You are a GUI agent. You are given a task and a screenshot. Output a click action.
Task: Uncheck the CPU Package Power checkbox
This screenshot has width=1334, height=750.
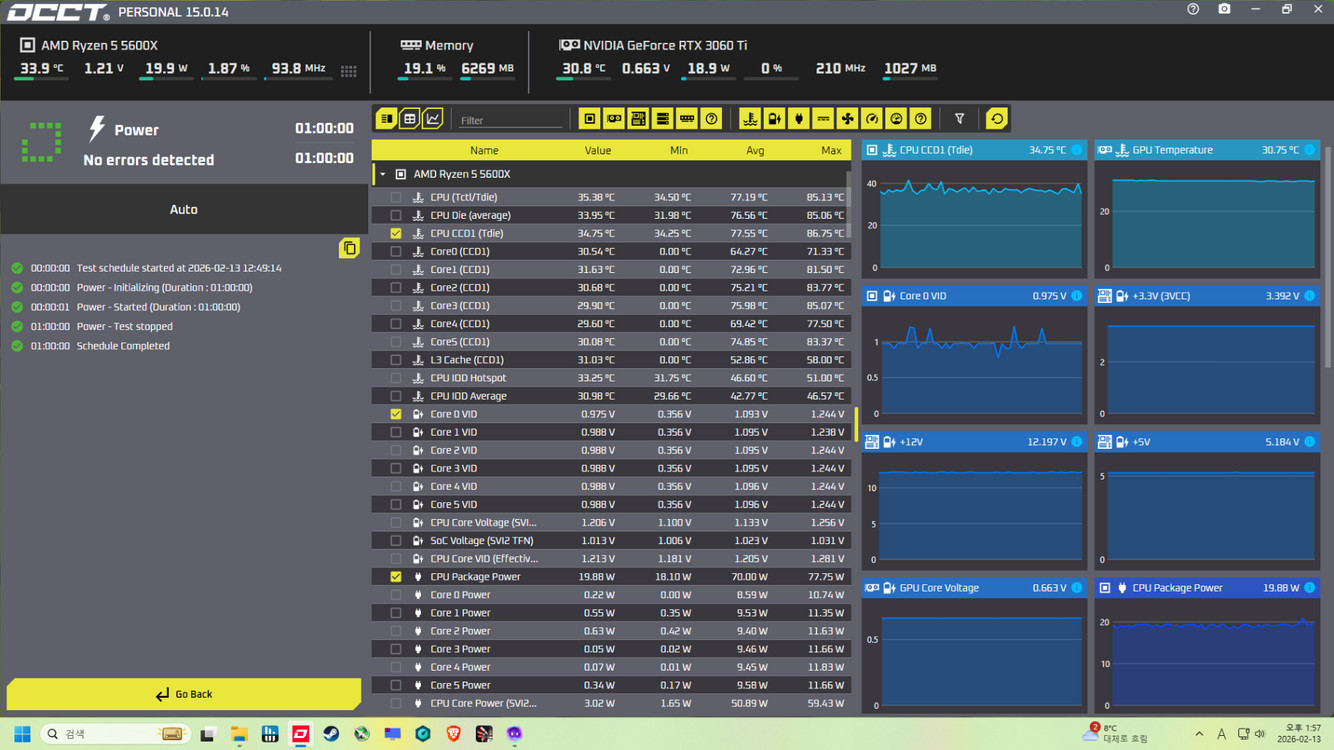click(396, 577)
